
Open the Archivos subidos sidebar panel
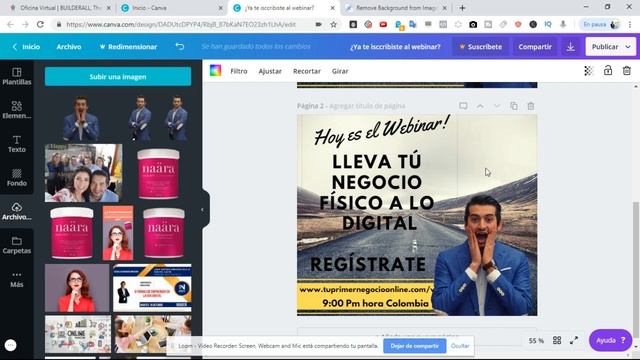pos(16,211)
